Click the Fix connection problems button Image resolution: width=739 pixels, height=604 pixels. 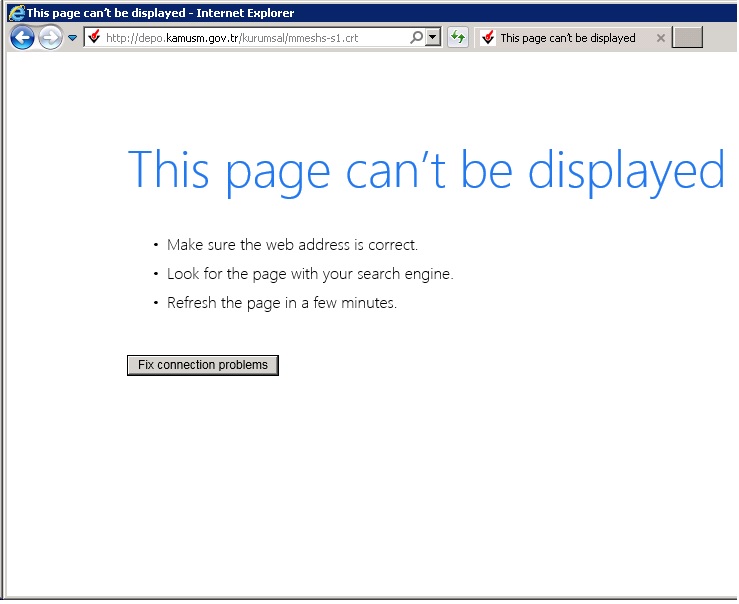pos(203,365)
